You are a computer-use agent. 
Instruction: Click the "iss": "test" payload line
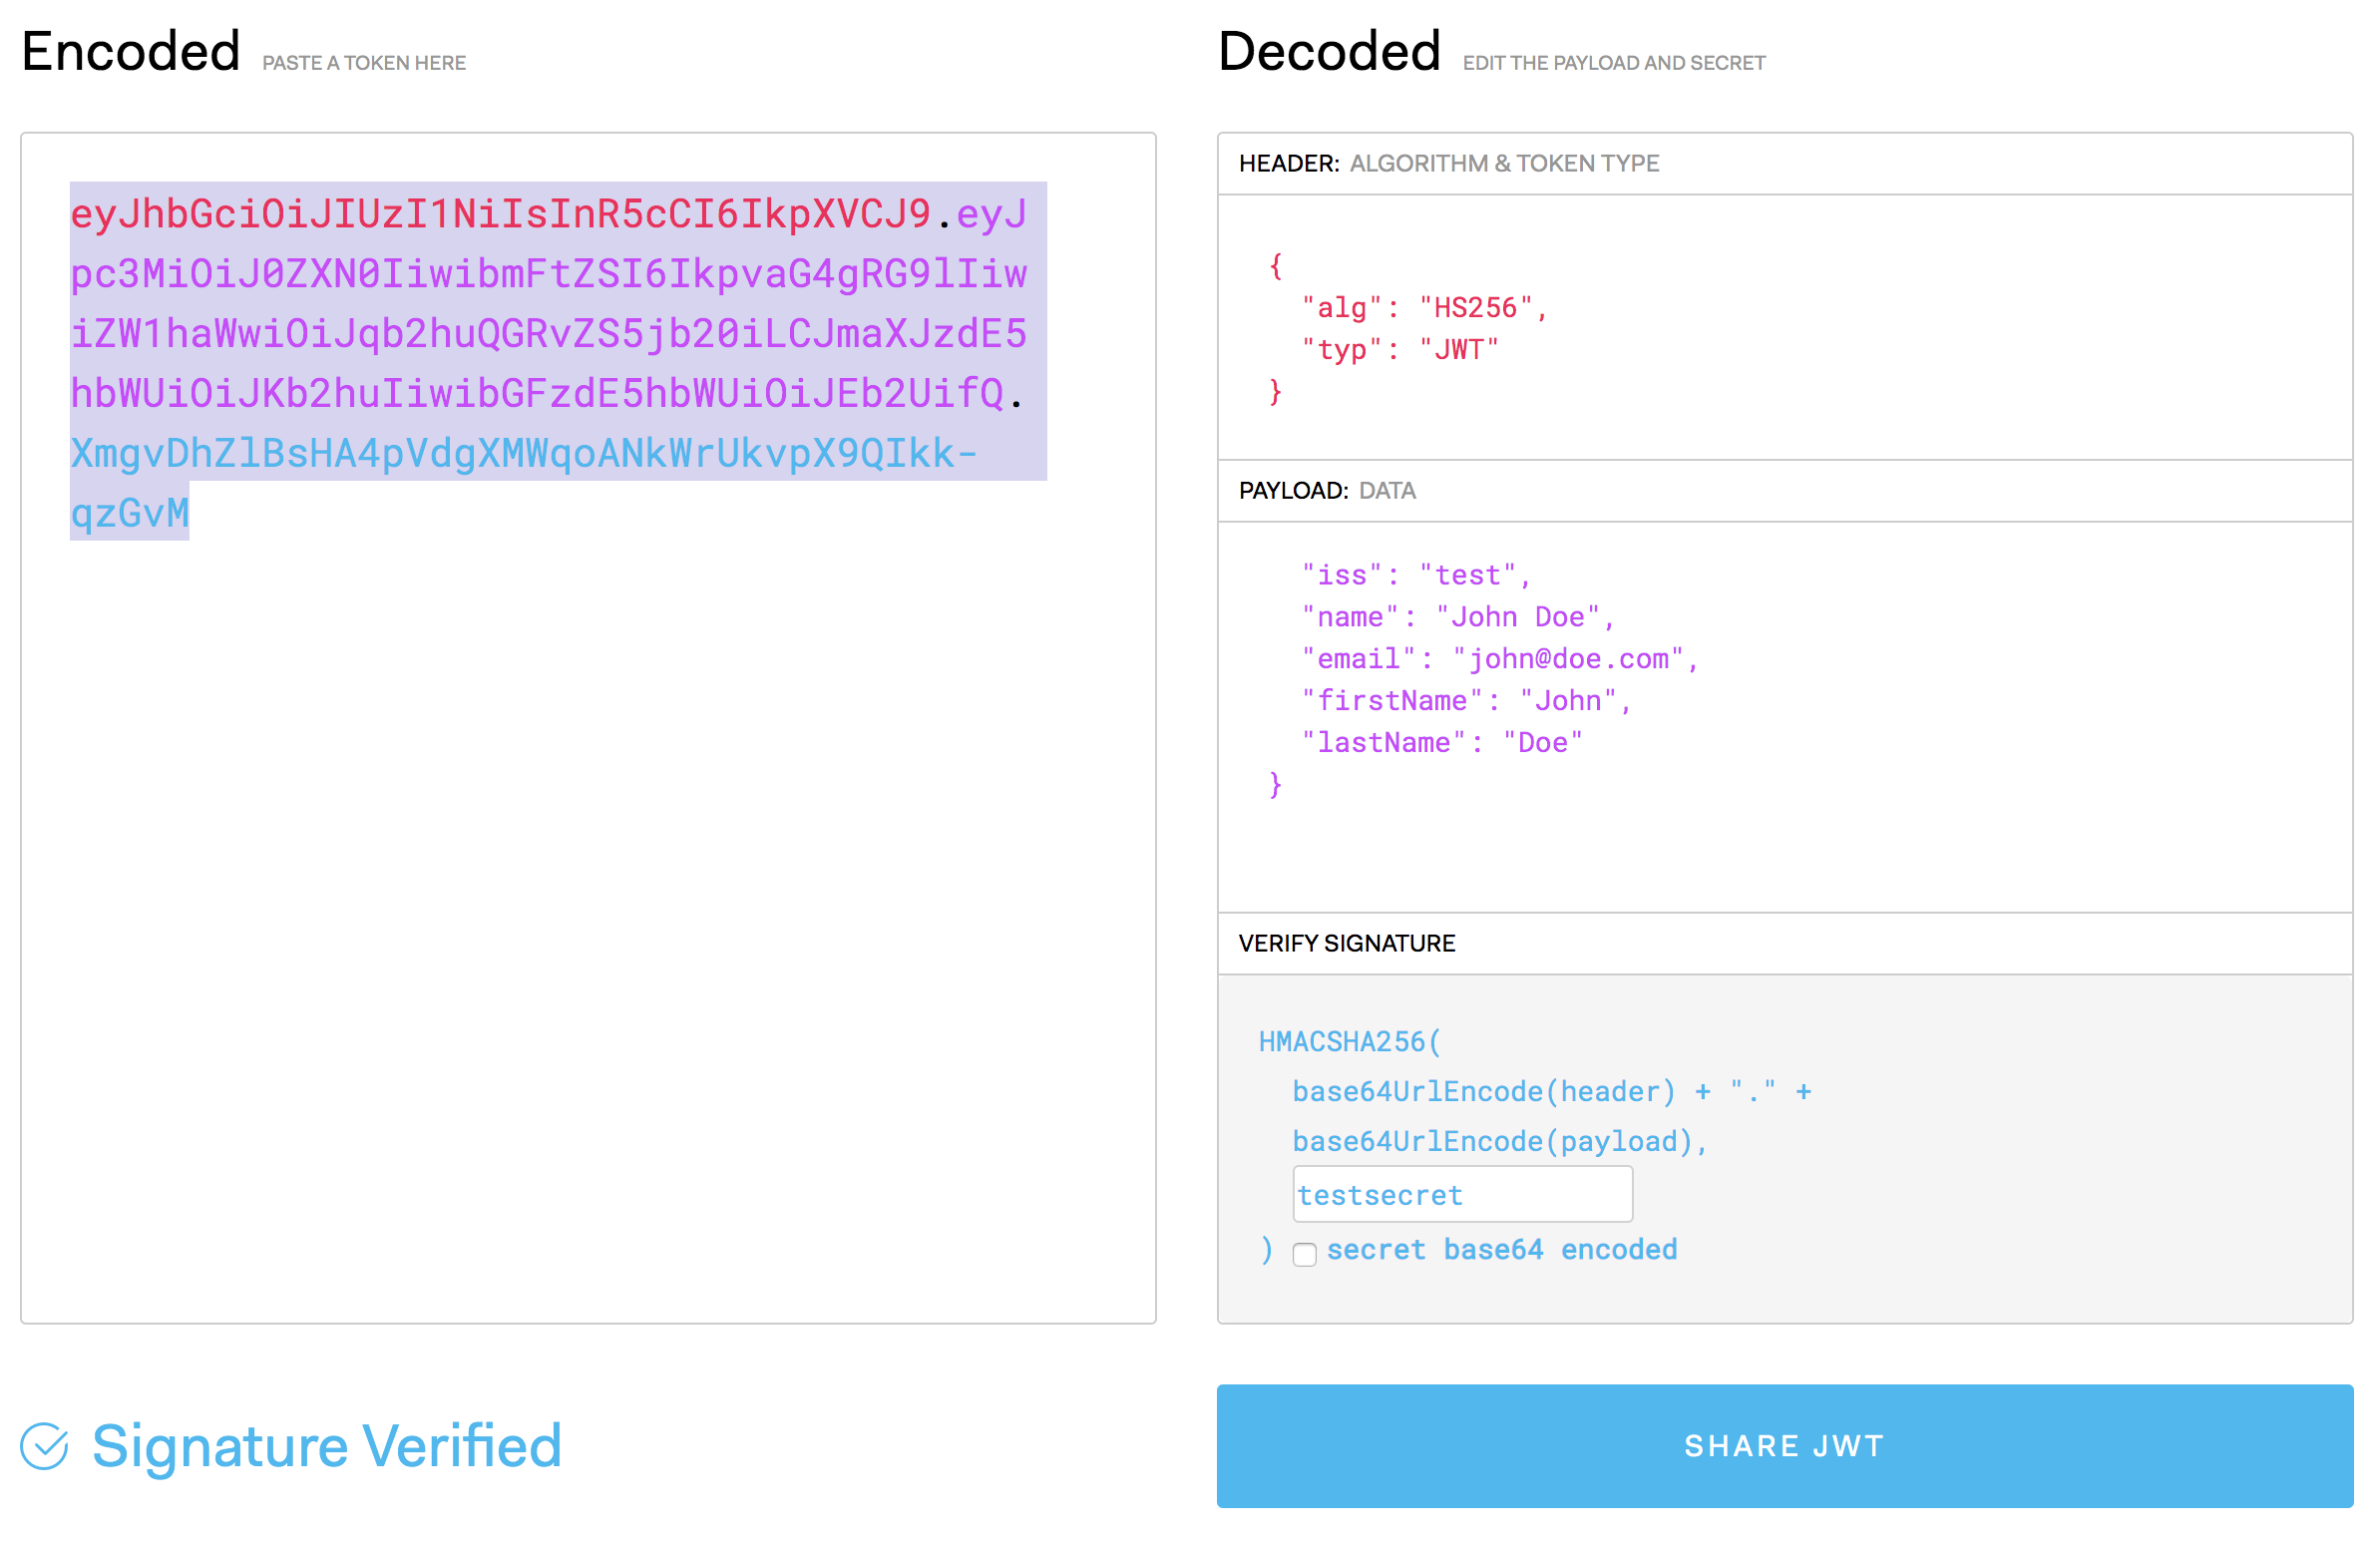point(1415,576)
